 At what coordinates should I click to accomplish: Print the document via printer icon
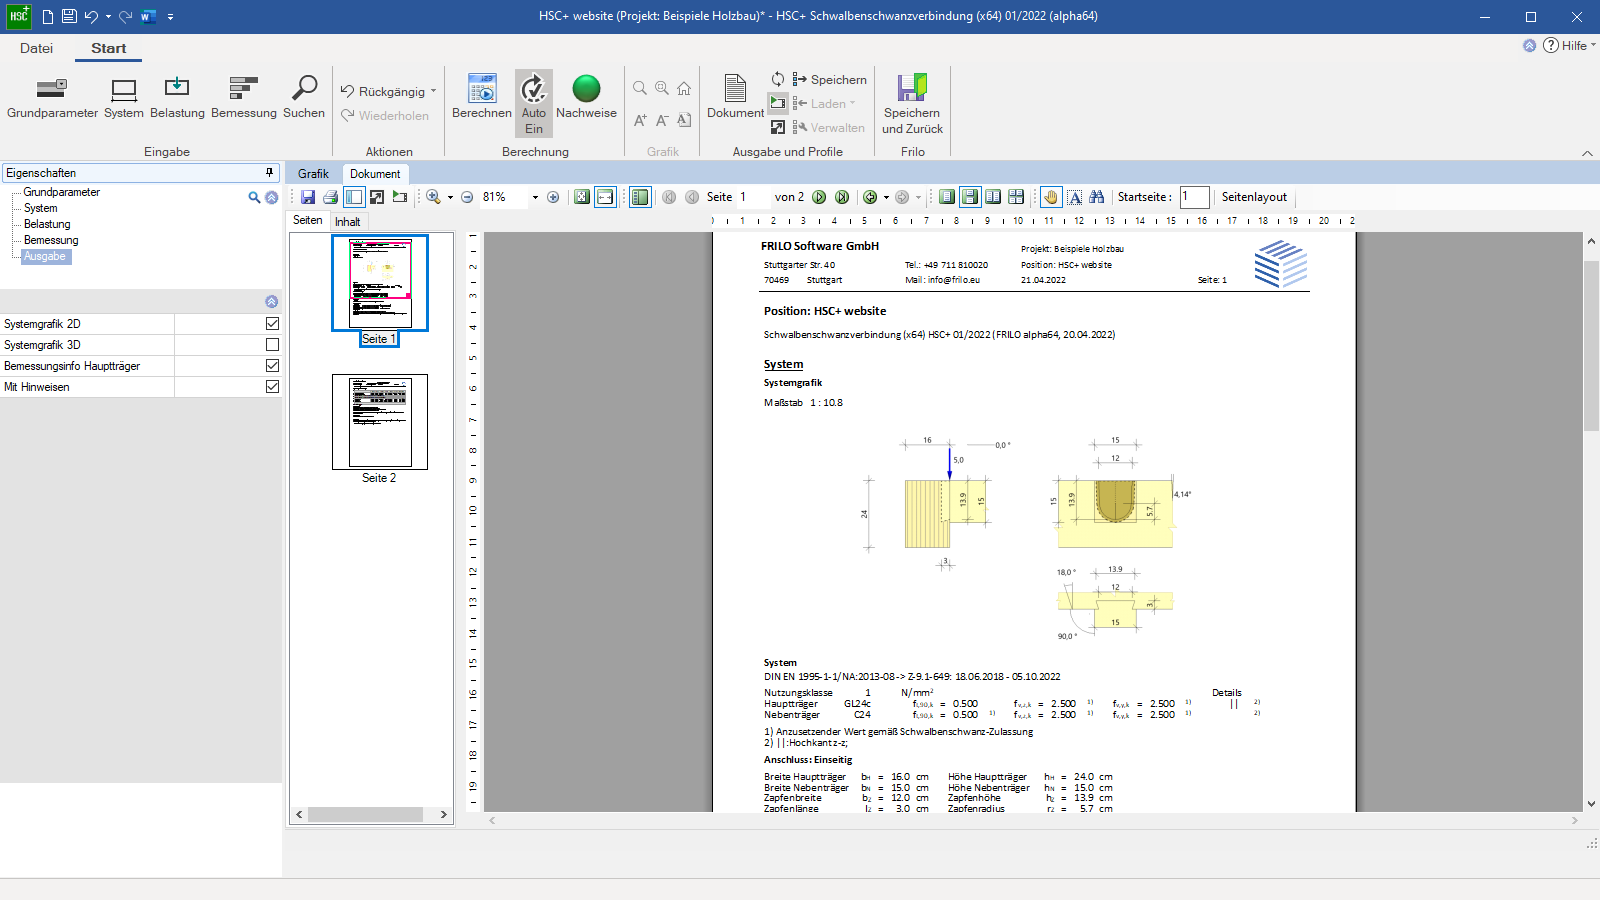[x=331, y=197]
